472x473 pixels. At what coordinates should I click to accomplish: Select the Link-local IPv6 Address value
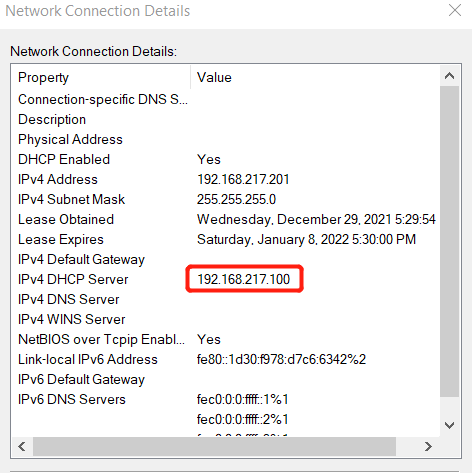point(281,359)
